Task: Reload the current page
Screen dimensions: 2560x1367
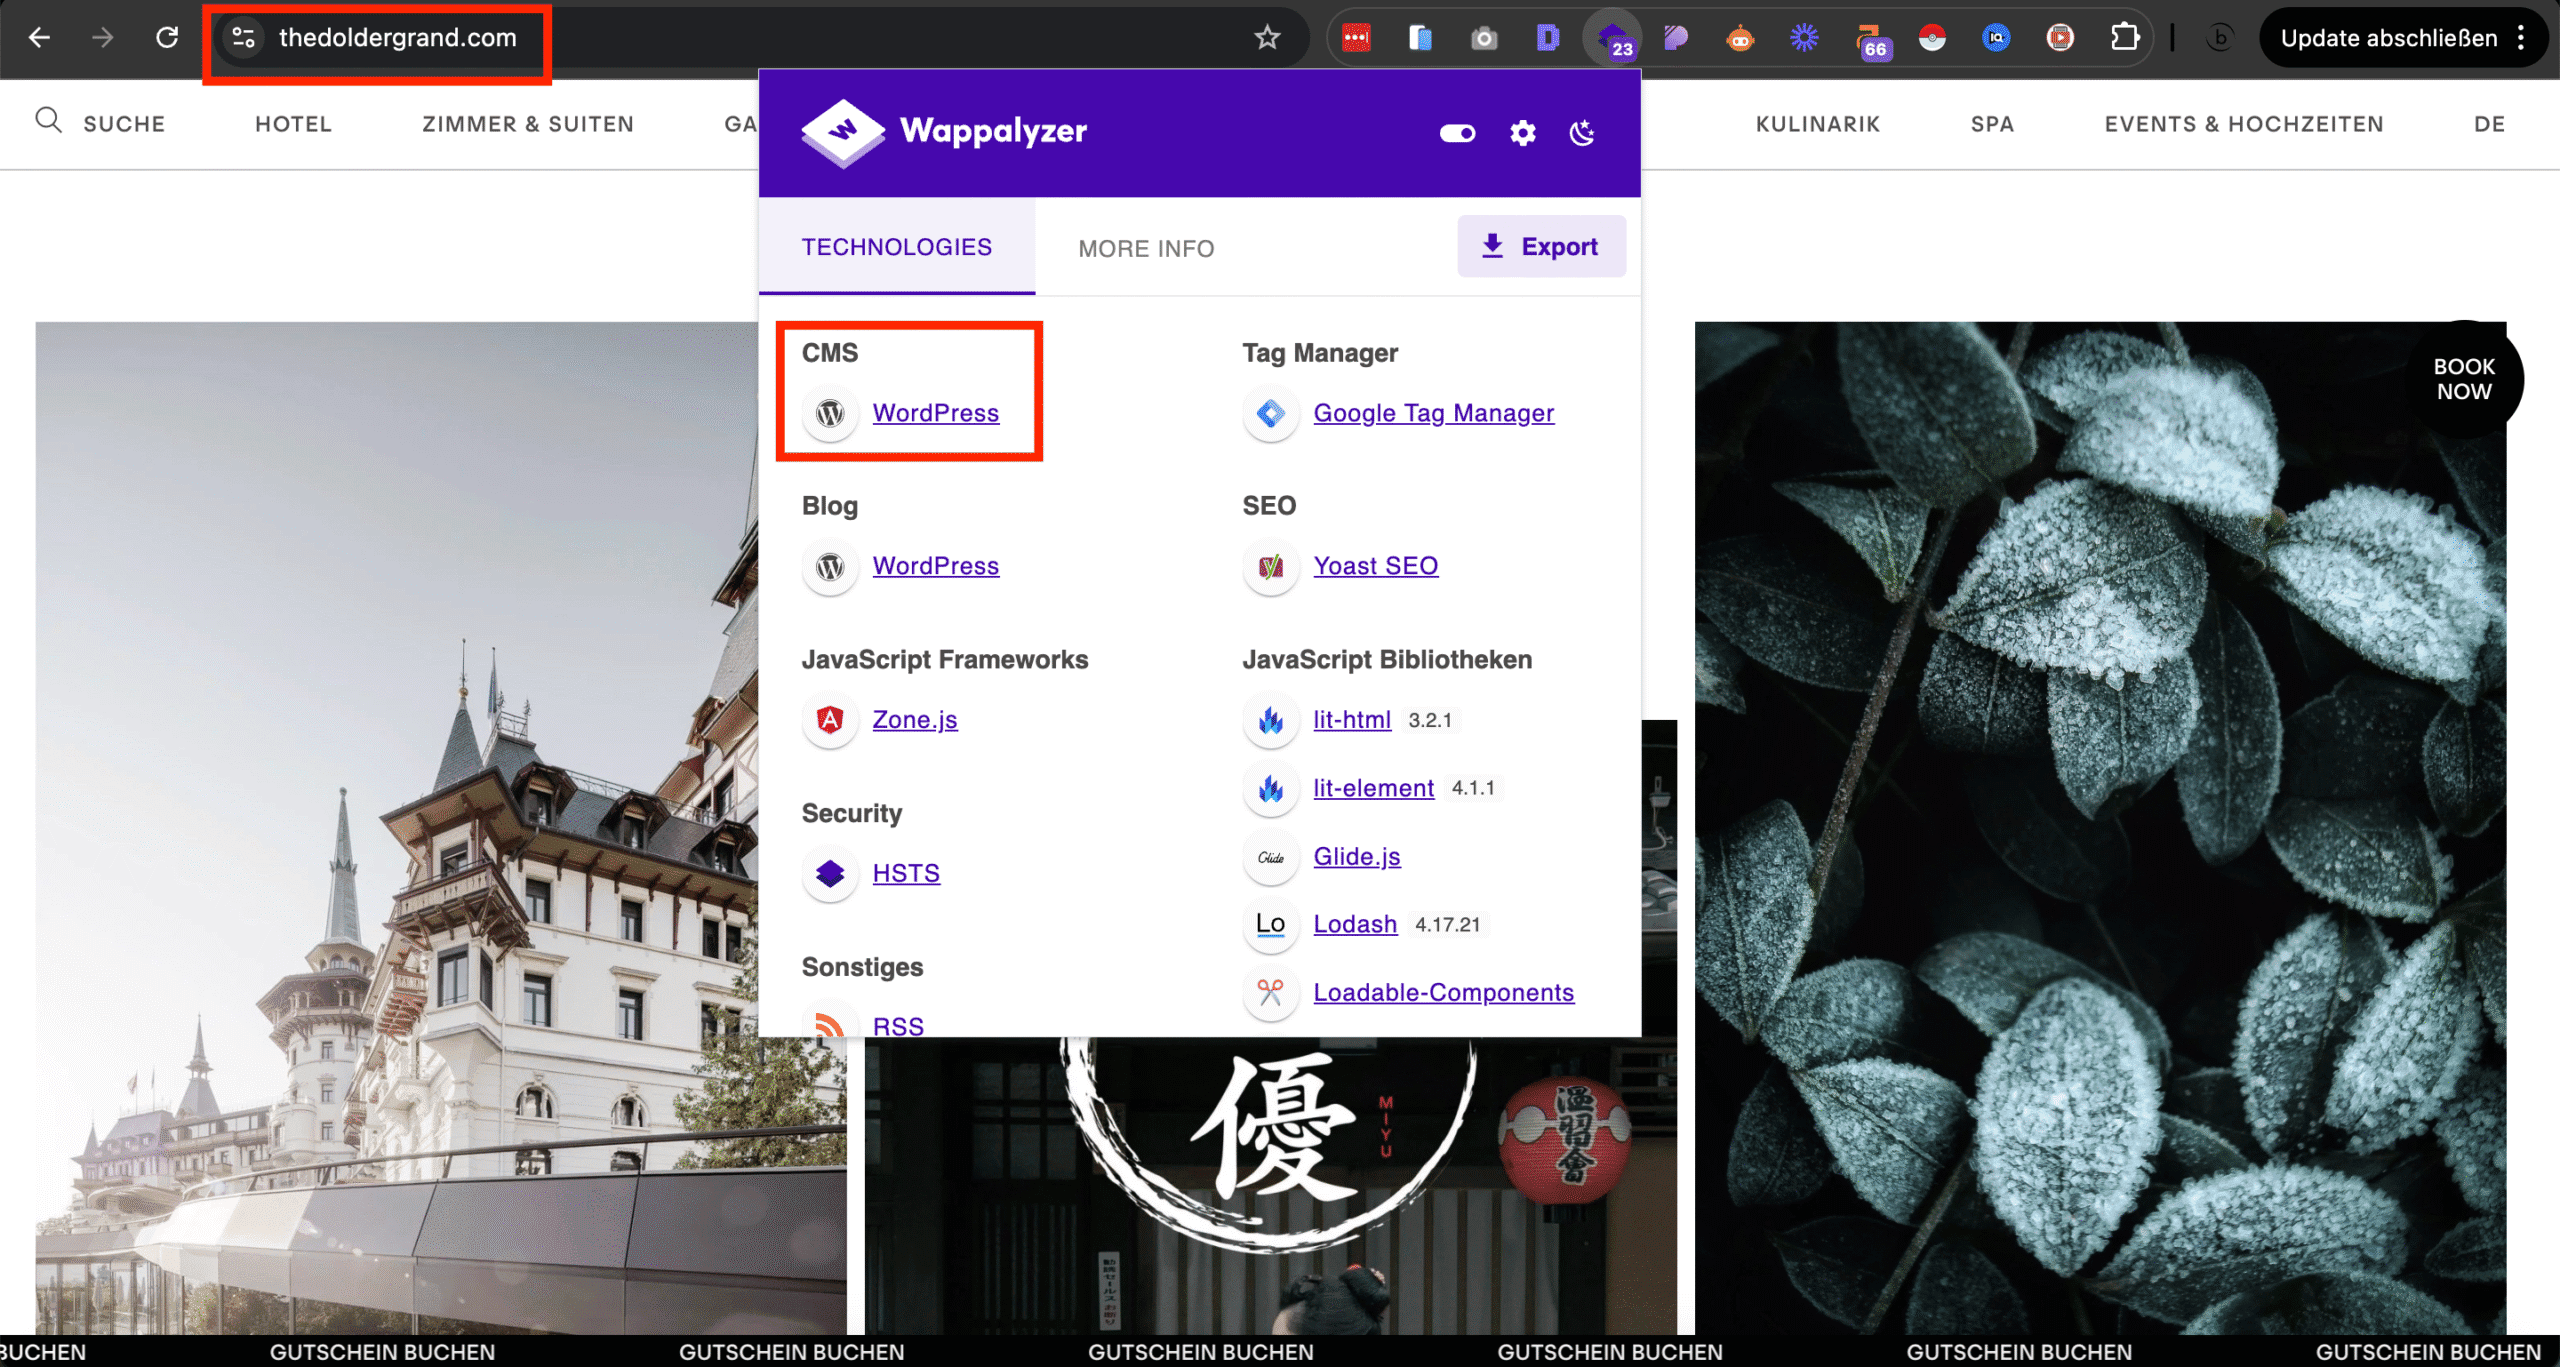Action: [x=166, y=38]
